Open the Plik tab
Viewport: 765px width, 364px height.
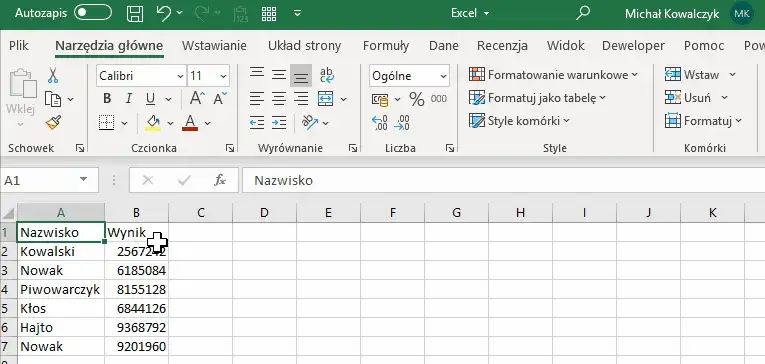coord(19,46)
